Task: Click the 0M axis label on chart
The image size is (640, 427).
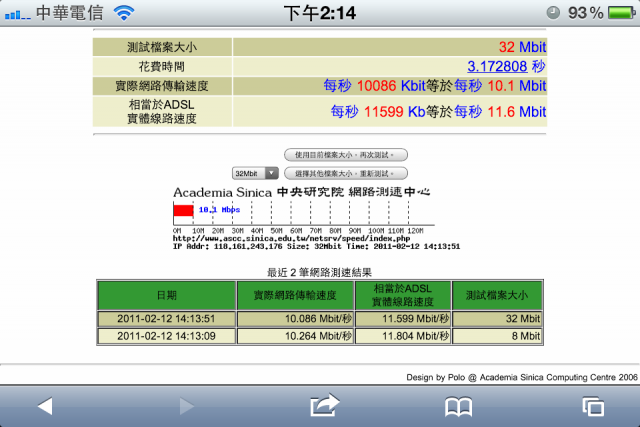Action: click(177, 231)
